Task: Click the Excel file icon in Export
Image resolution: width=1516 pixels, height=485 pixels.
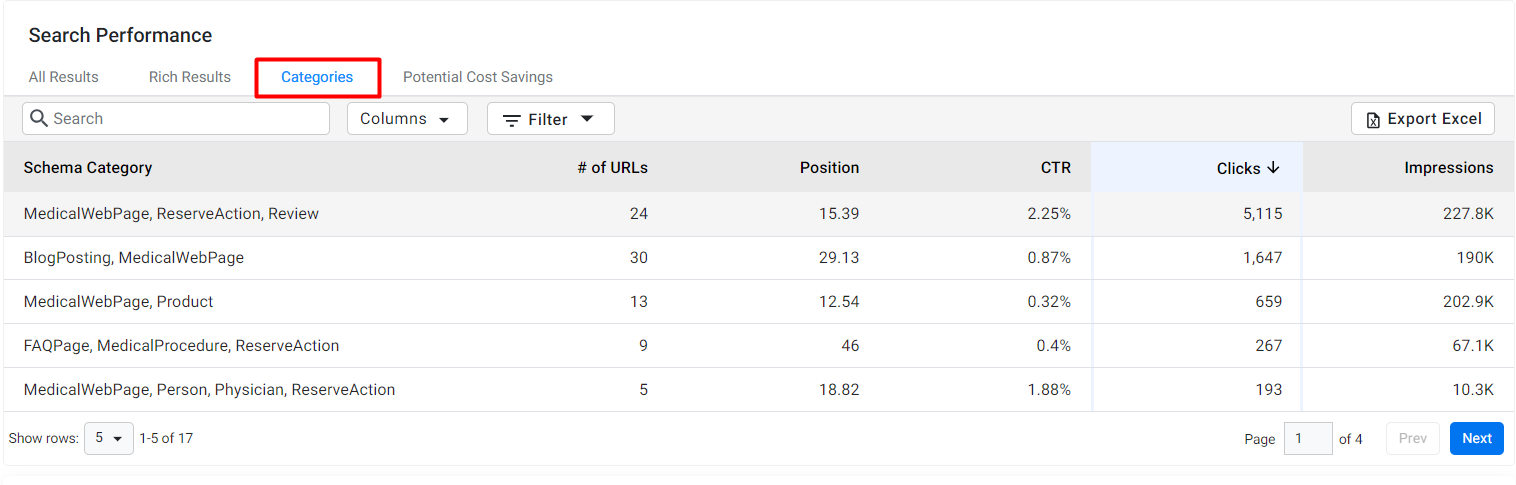Action: pos(1373,119)
